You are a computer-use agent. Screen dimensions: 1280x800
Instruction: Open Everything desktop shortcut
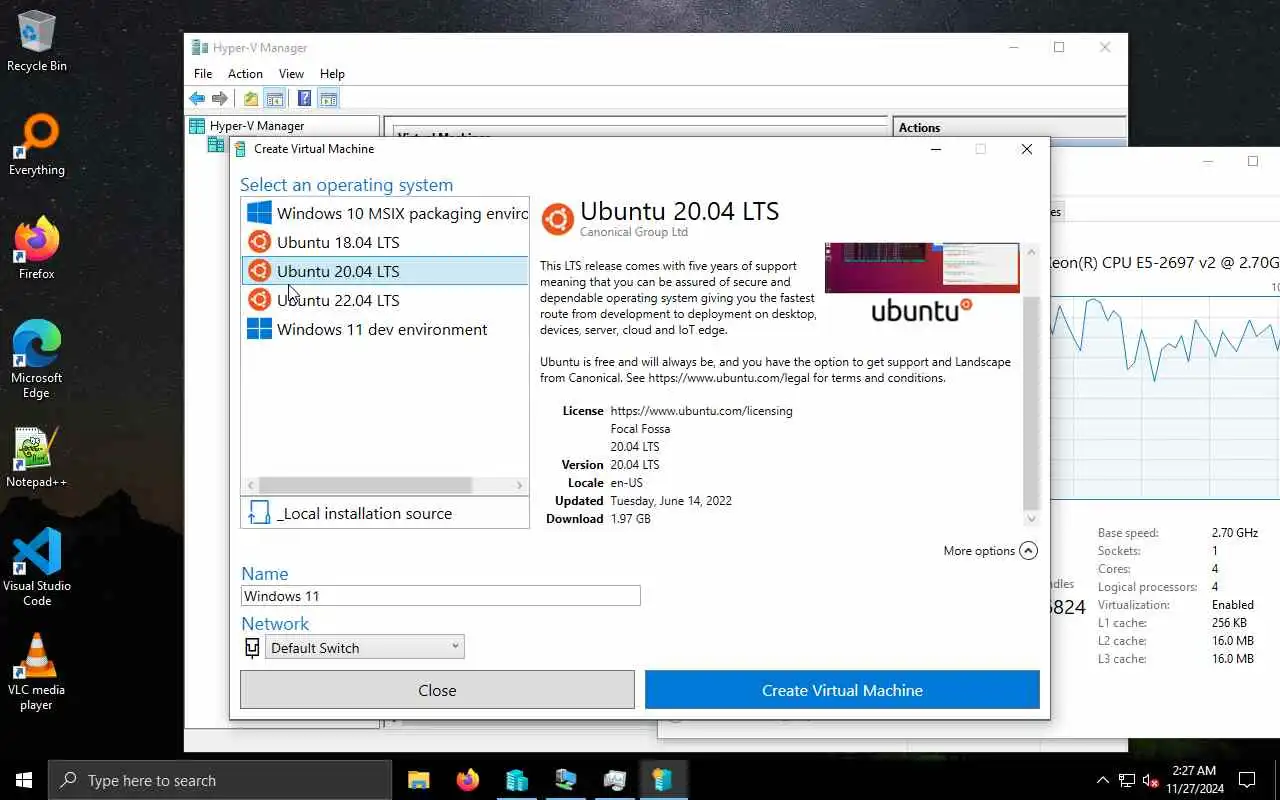37,145
